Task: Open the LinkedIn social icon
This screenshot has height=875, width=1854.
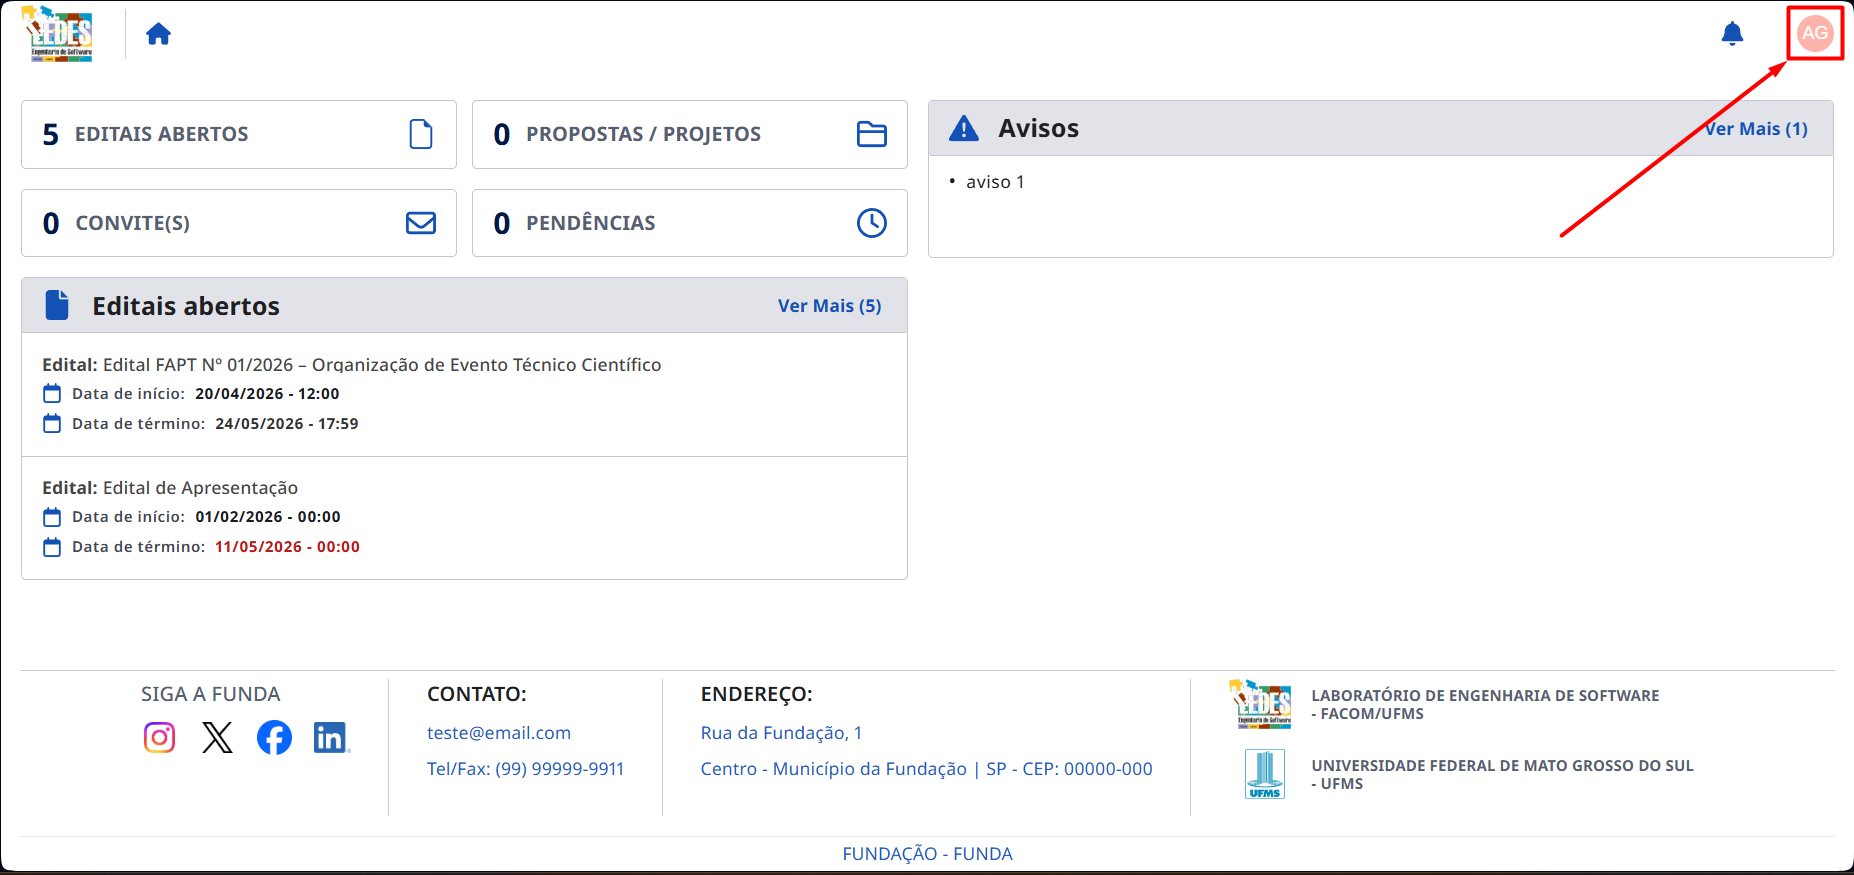Action: (x=331, y=737)
